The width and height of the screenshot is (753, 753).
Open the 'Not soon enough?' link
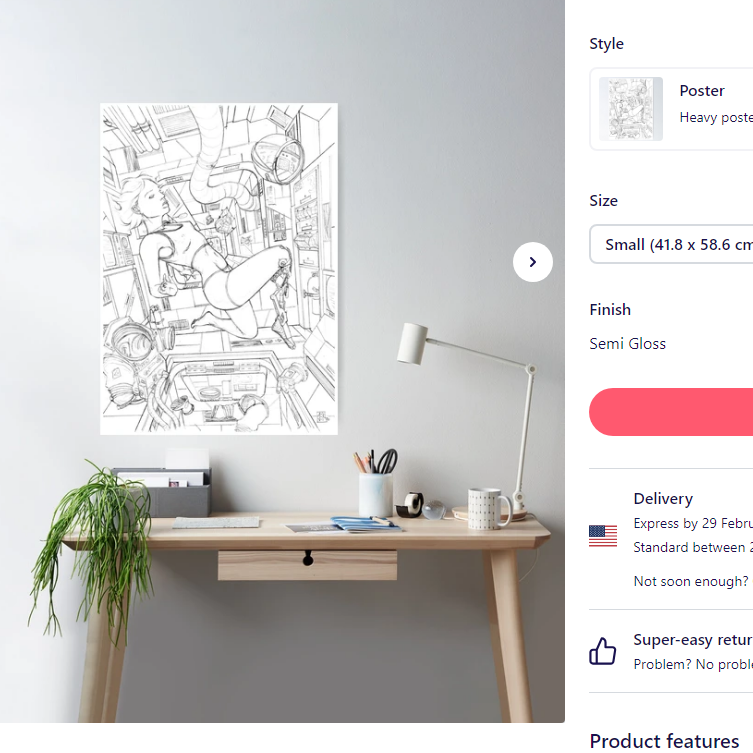[x=691, y=581]
